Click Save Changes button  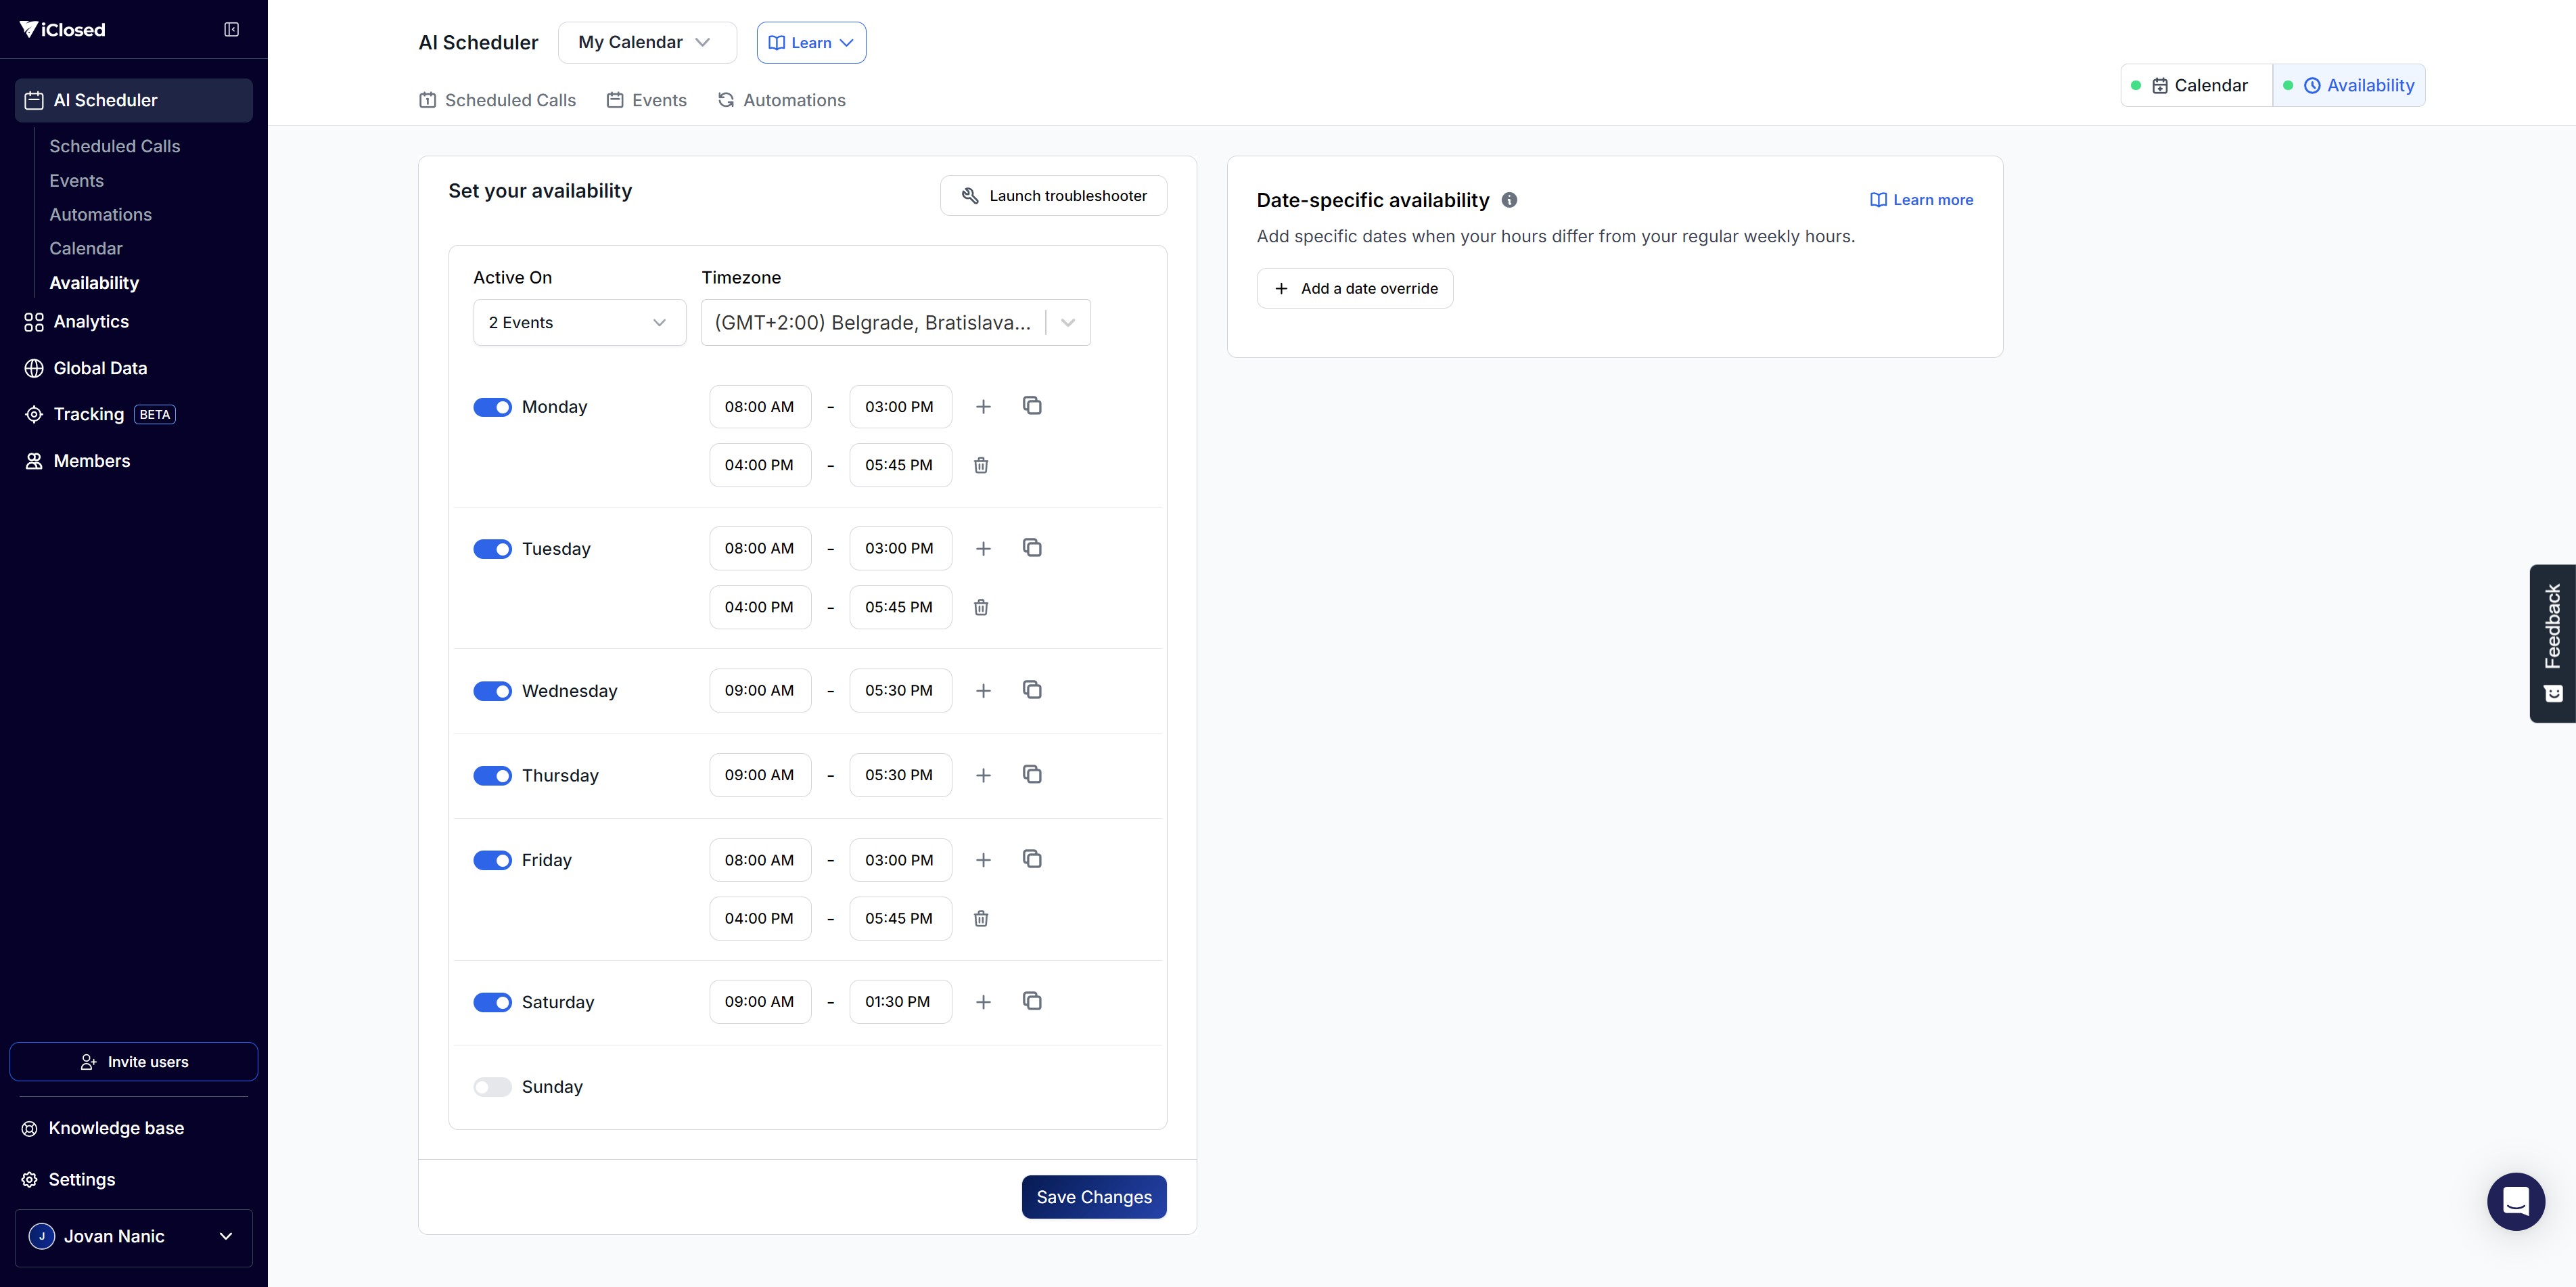(1093, 1197)
